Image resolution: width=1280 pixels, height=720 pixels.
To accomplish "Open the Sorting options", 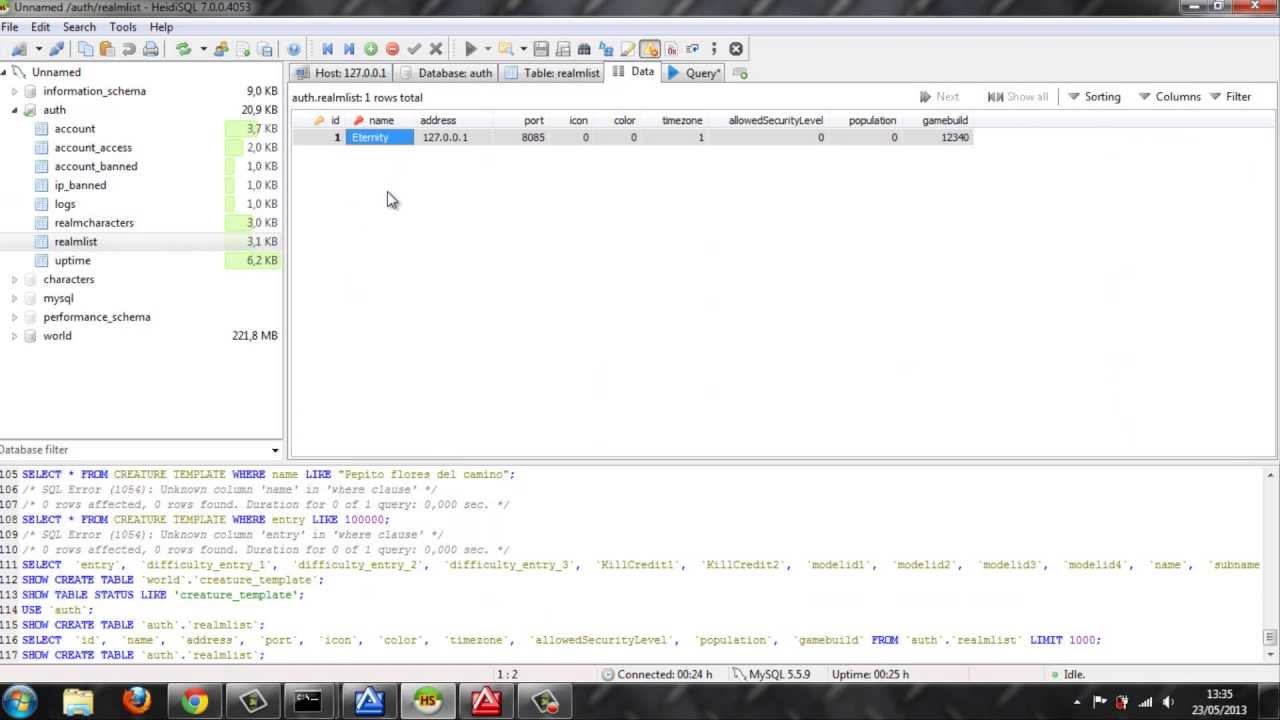I will click(1094, 97).
